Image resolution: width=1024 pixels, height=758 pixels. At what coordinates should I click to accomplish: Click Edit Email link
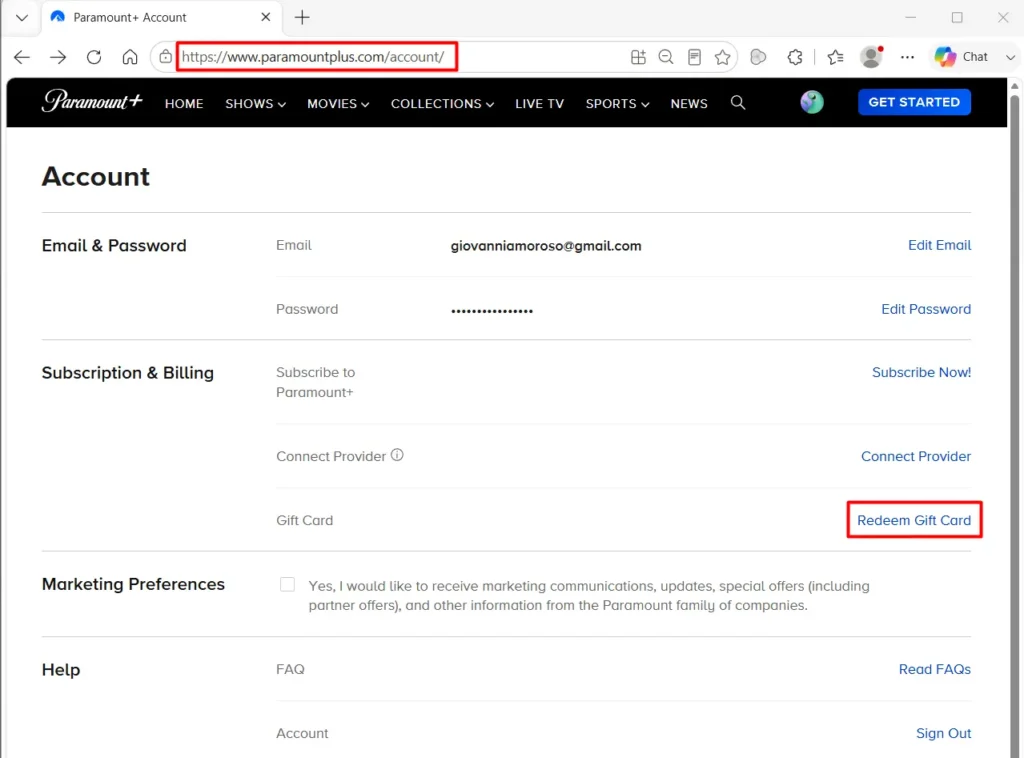tap(939, 245)
